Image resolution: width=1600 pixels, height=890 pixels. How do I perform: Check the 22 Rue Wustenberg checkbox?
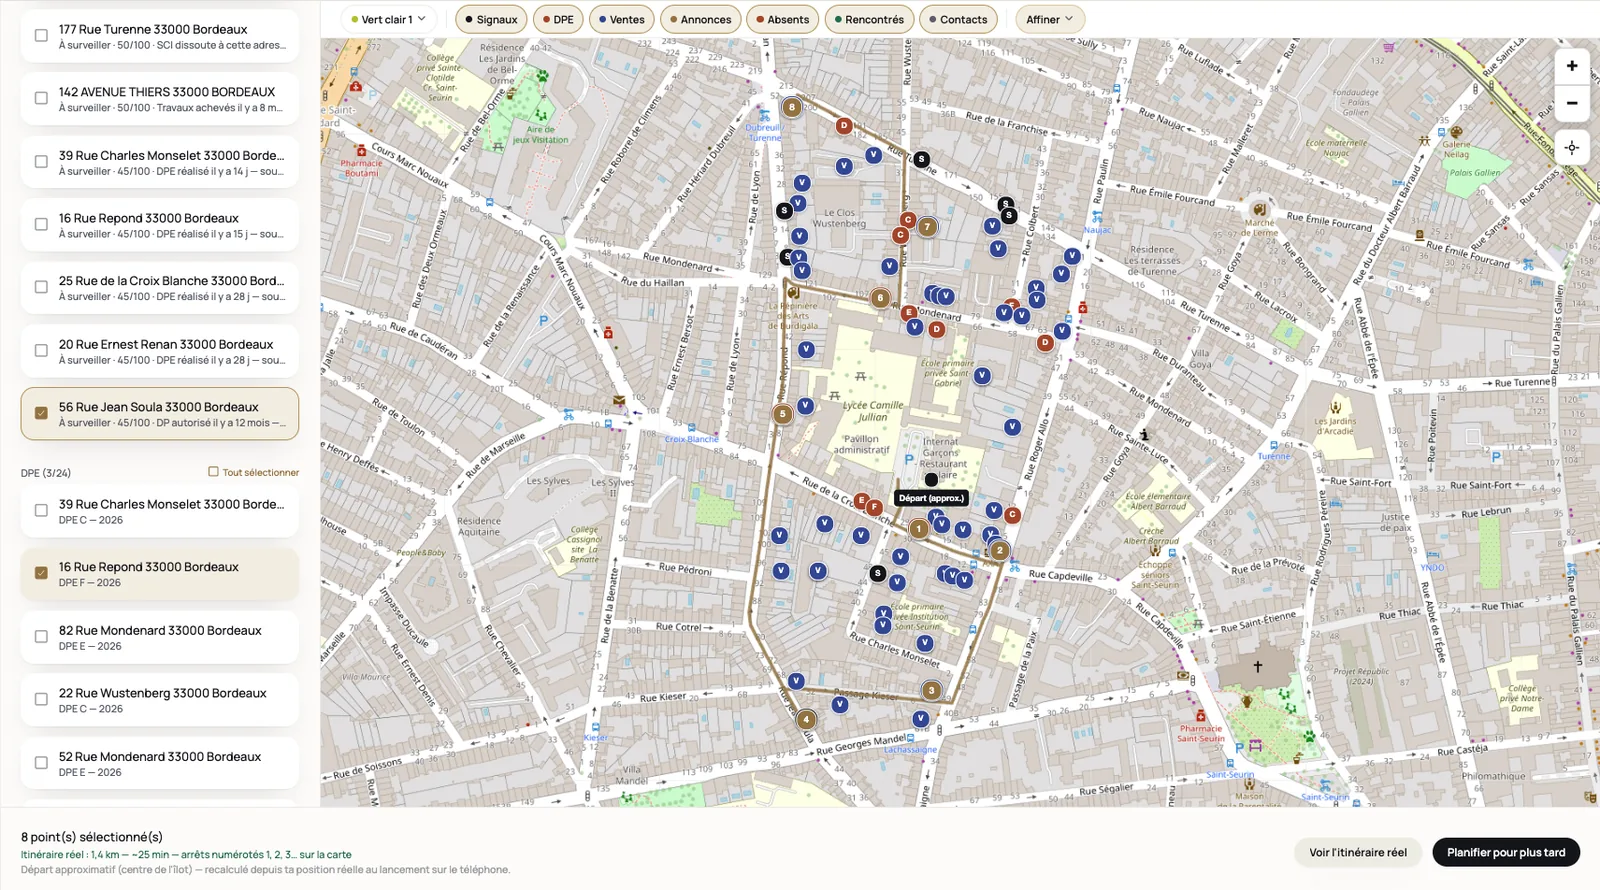tap(41, 699)
